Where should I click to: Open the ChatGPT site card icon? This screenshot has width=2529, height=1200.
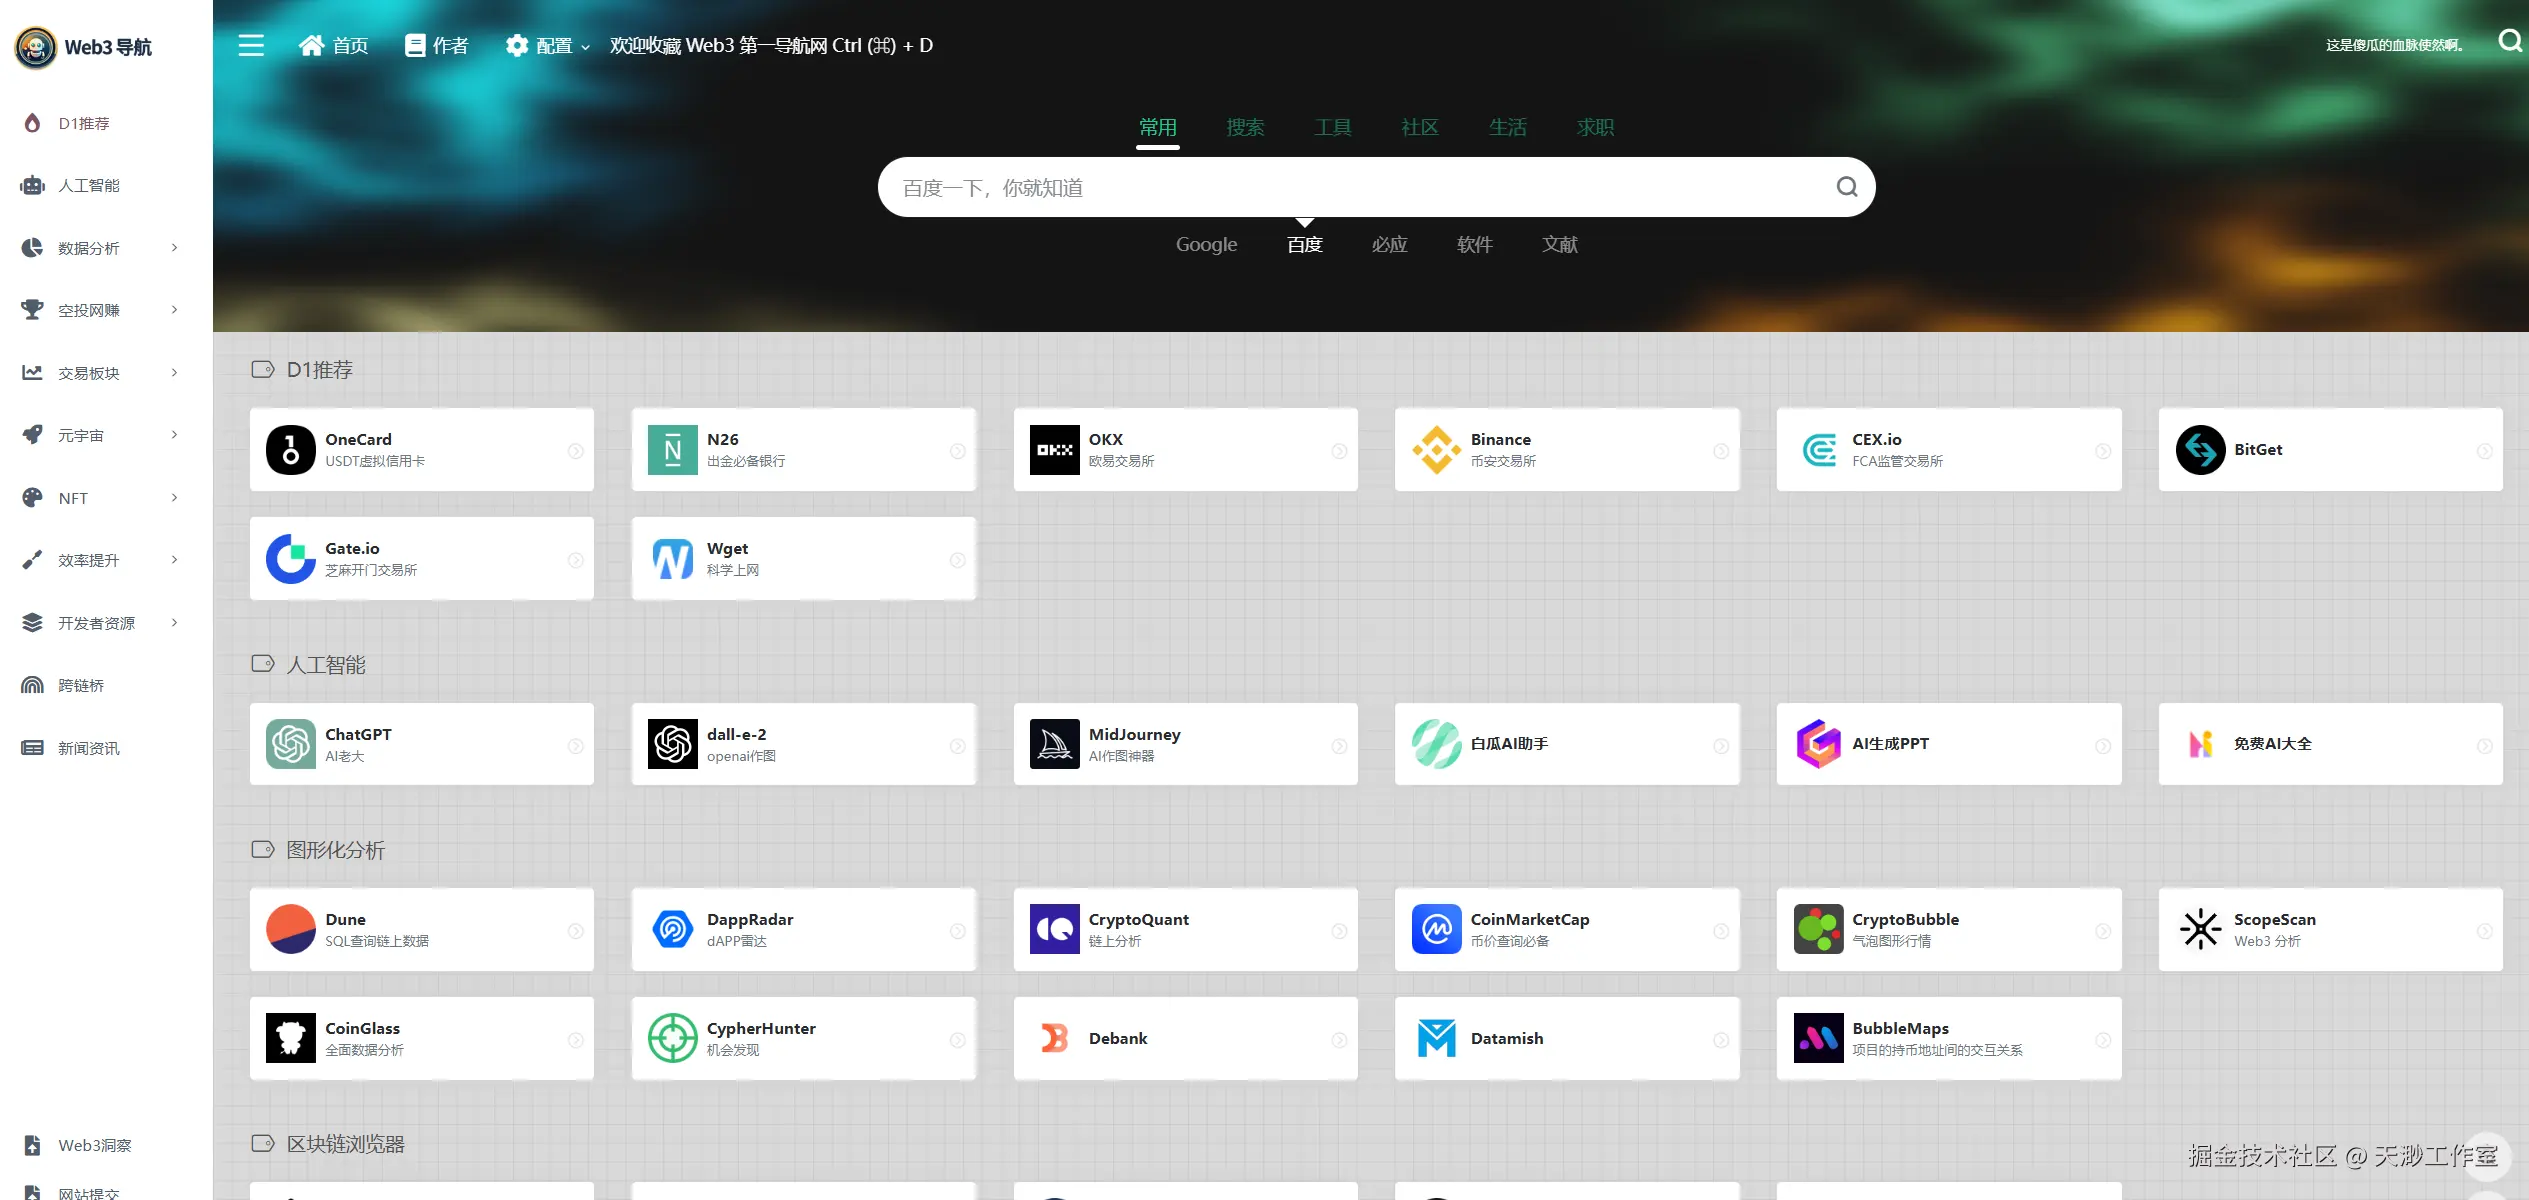[290, 744]
